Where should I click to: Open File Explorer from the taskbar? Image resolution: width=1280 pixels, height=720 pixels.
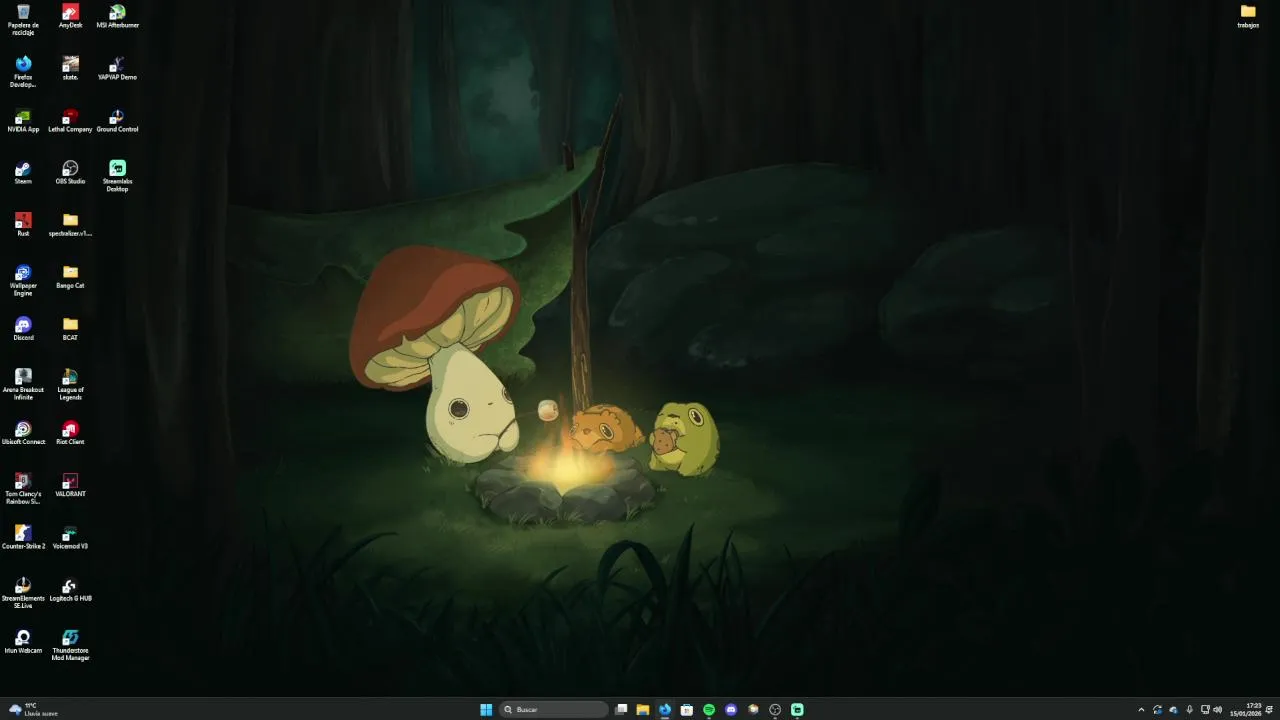tap(643, 710)
